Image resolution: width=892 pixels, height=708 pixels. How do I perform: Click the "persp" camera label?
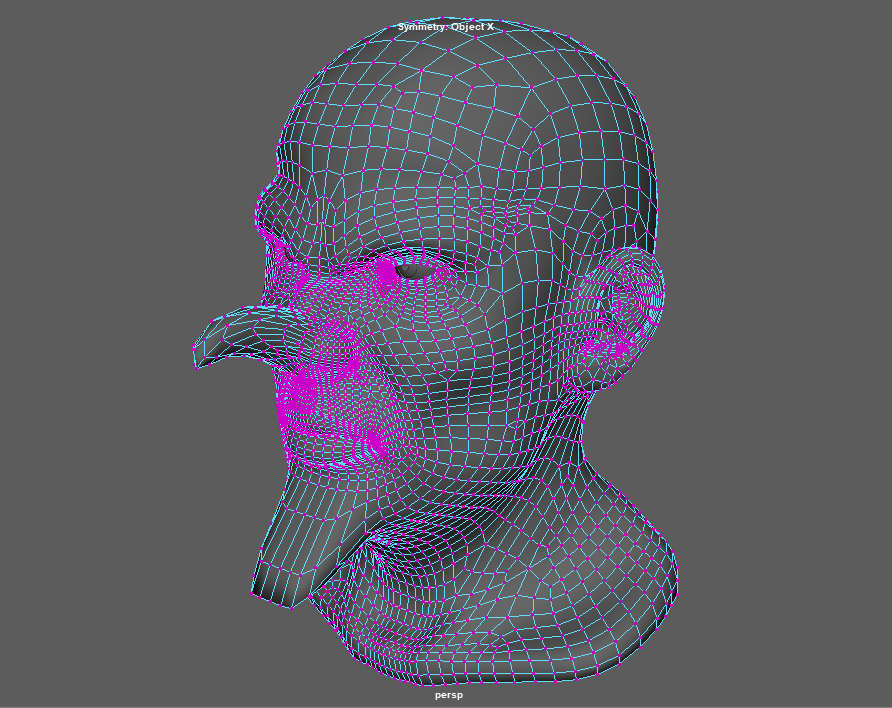449,695
